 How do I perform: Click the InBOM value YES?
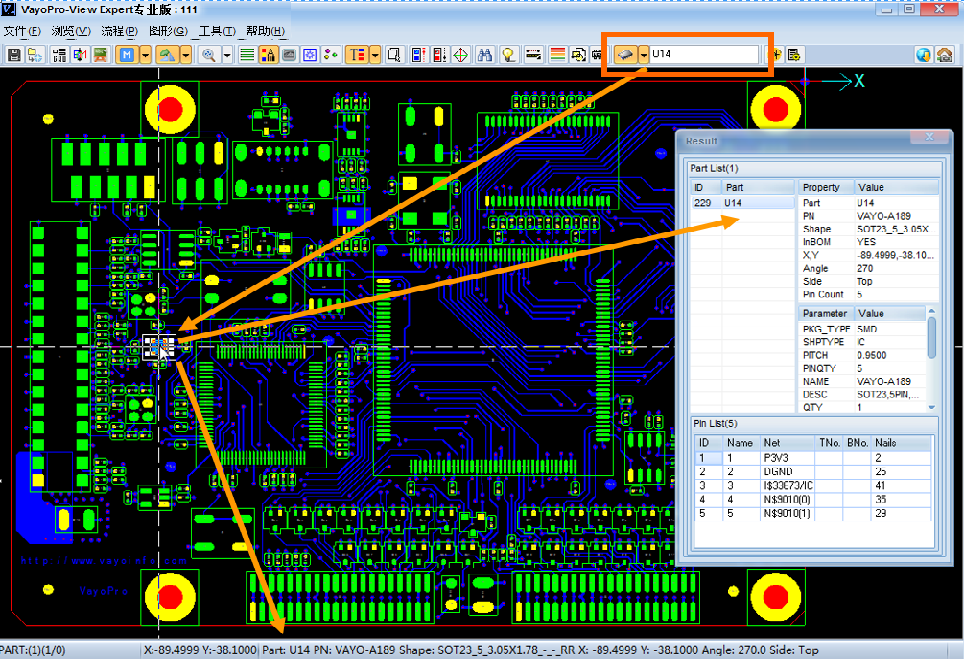866,242
